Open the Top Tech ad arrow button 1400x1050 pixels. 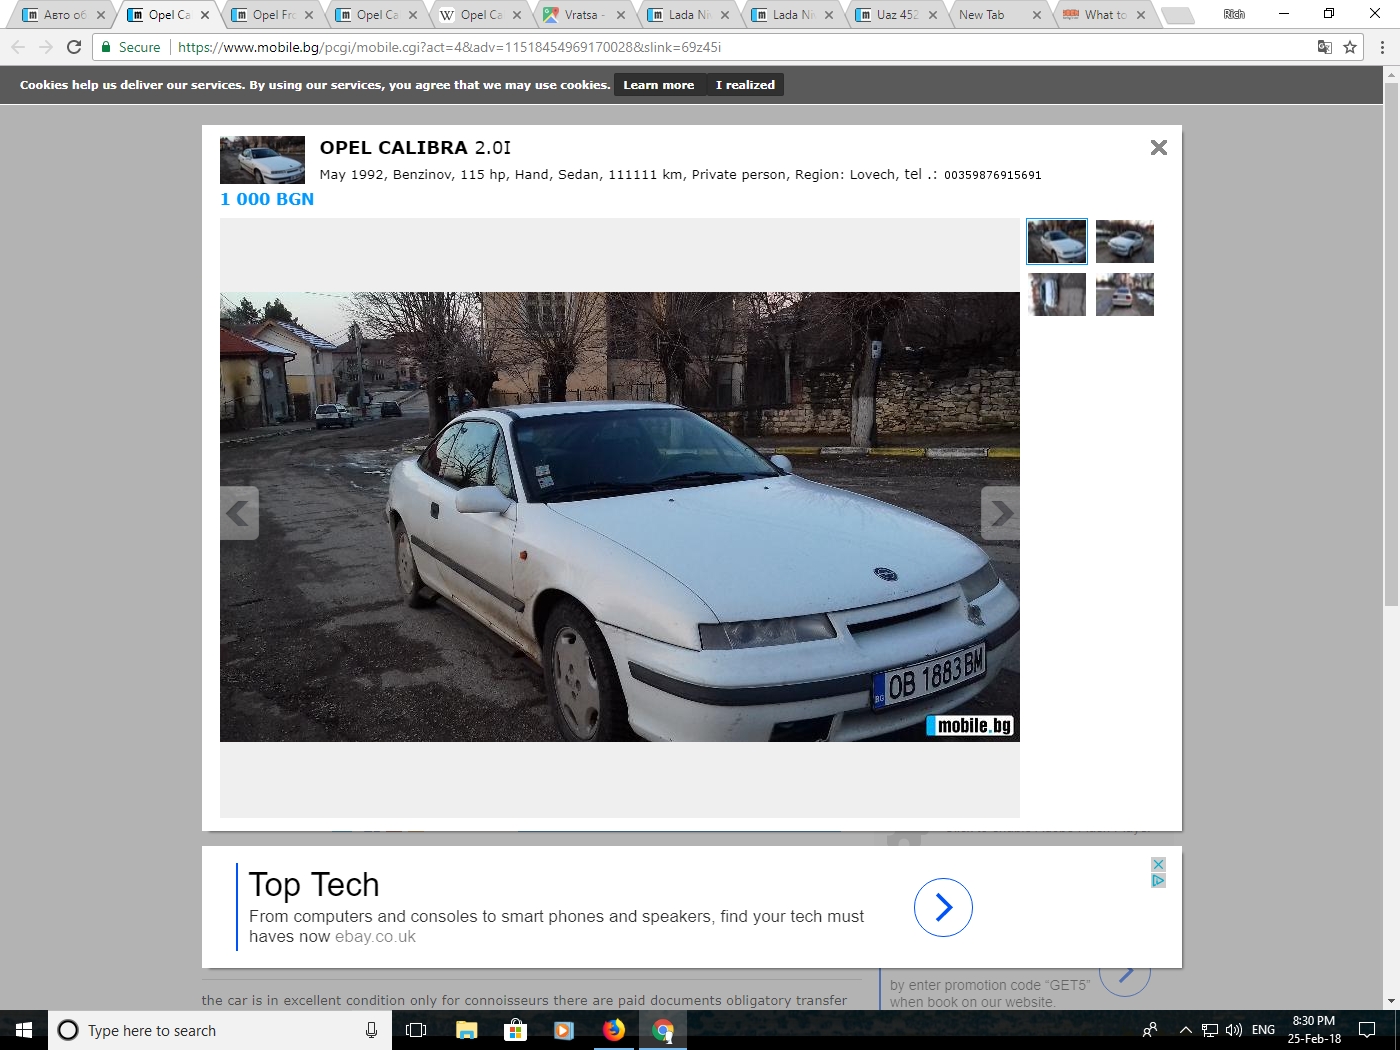[943, 907]
